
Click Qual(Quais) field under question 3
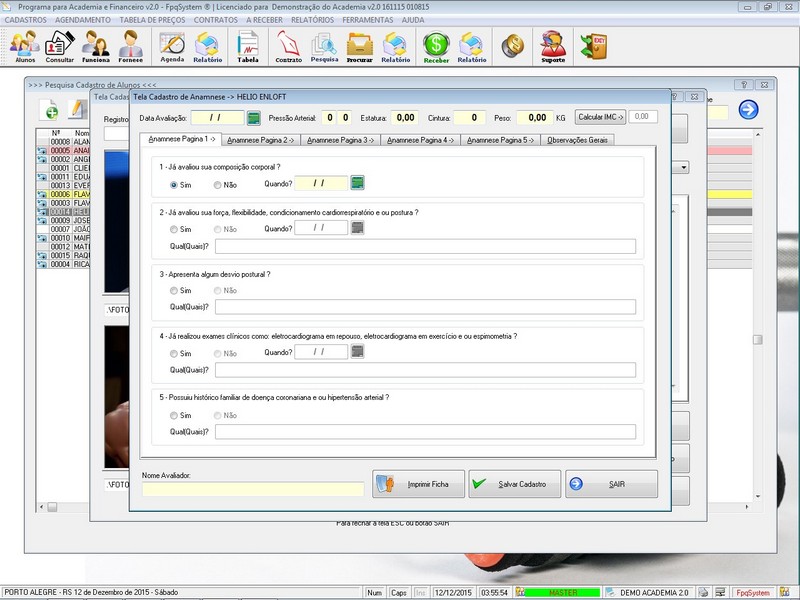pyautogui.click(x=425, y=307)
